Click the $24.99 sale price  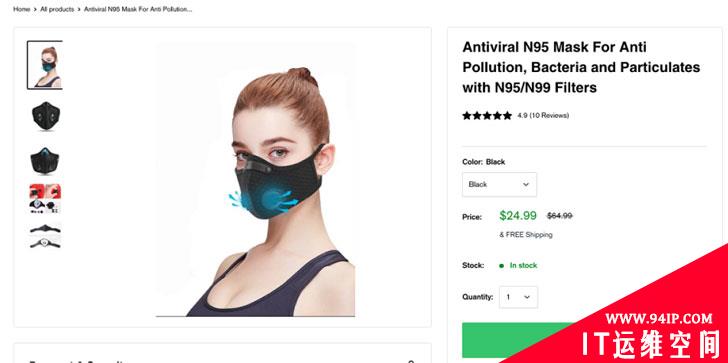pos(518,216)
